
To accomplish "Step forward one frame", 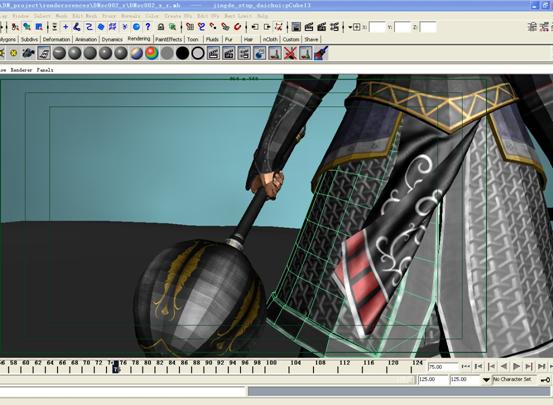I will click(x=542, y=367).
